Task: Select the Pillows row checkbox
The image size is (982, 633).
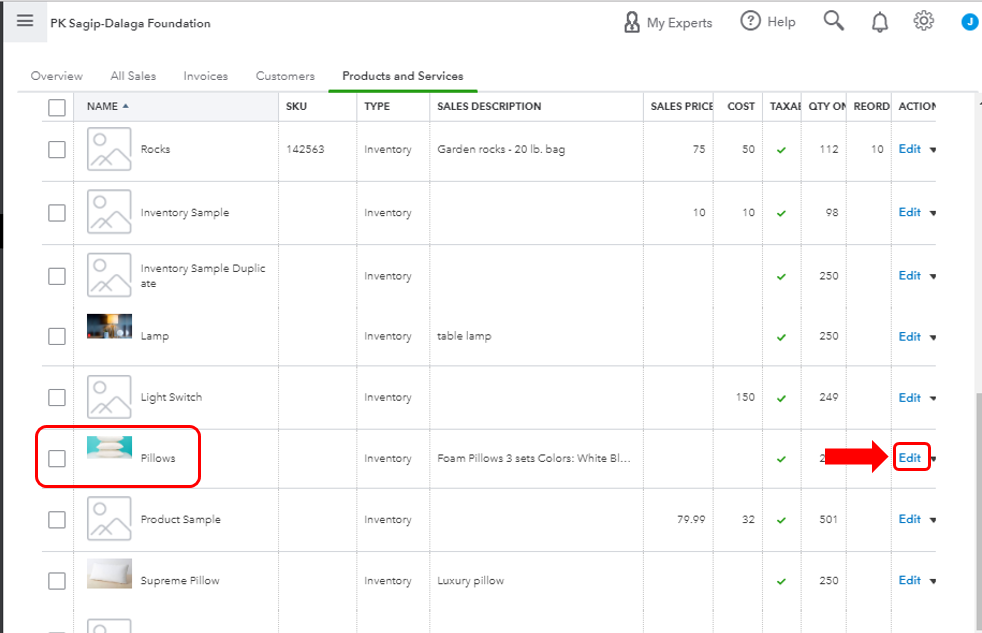Action: click(x=57, y=458)
